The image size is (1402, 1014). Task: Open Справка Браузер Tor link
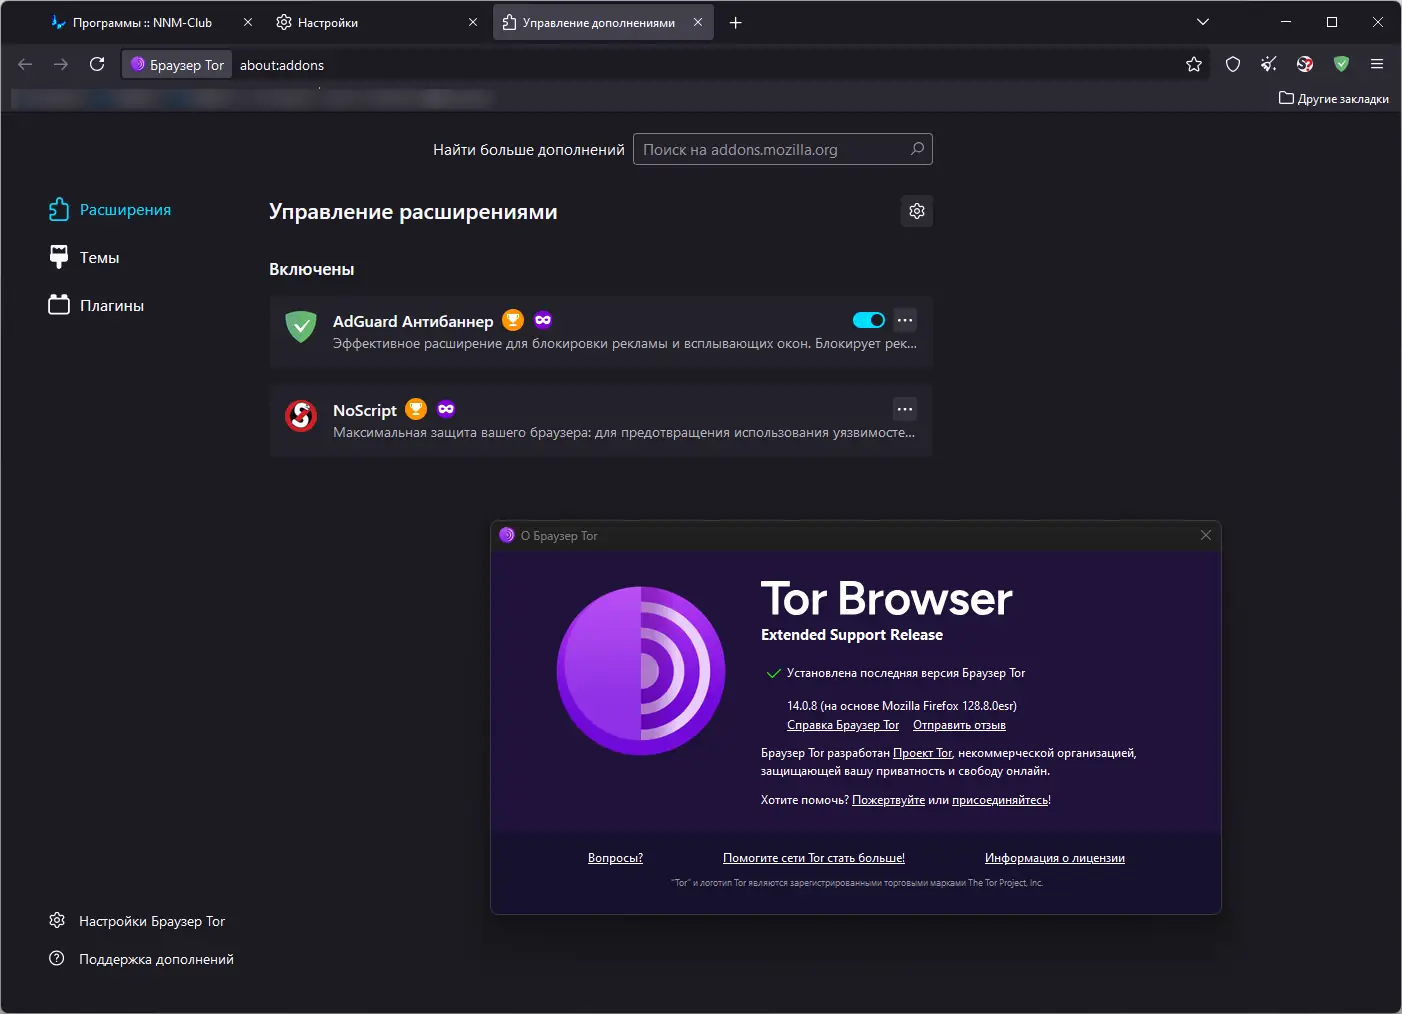coord(843,725)
